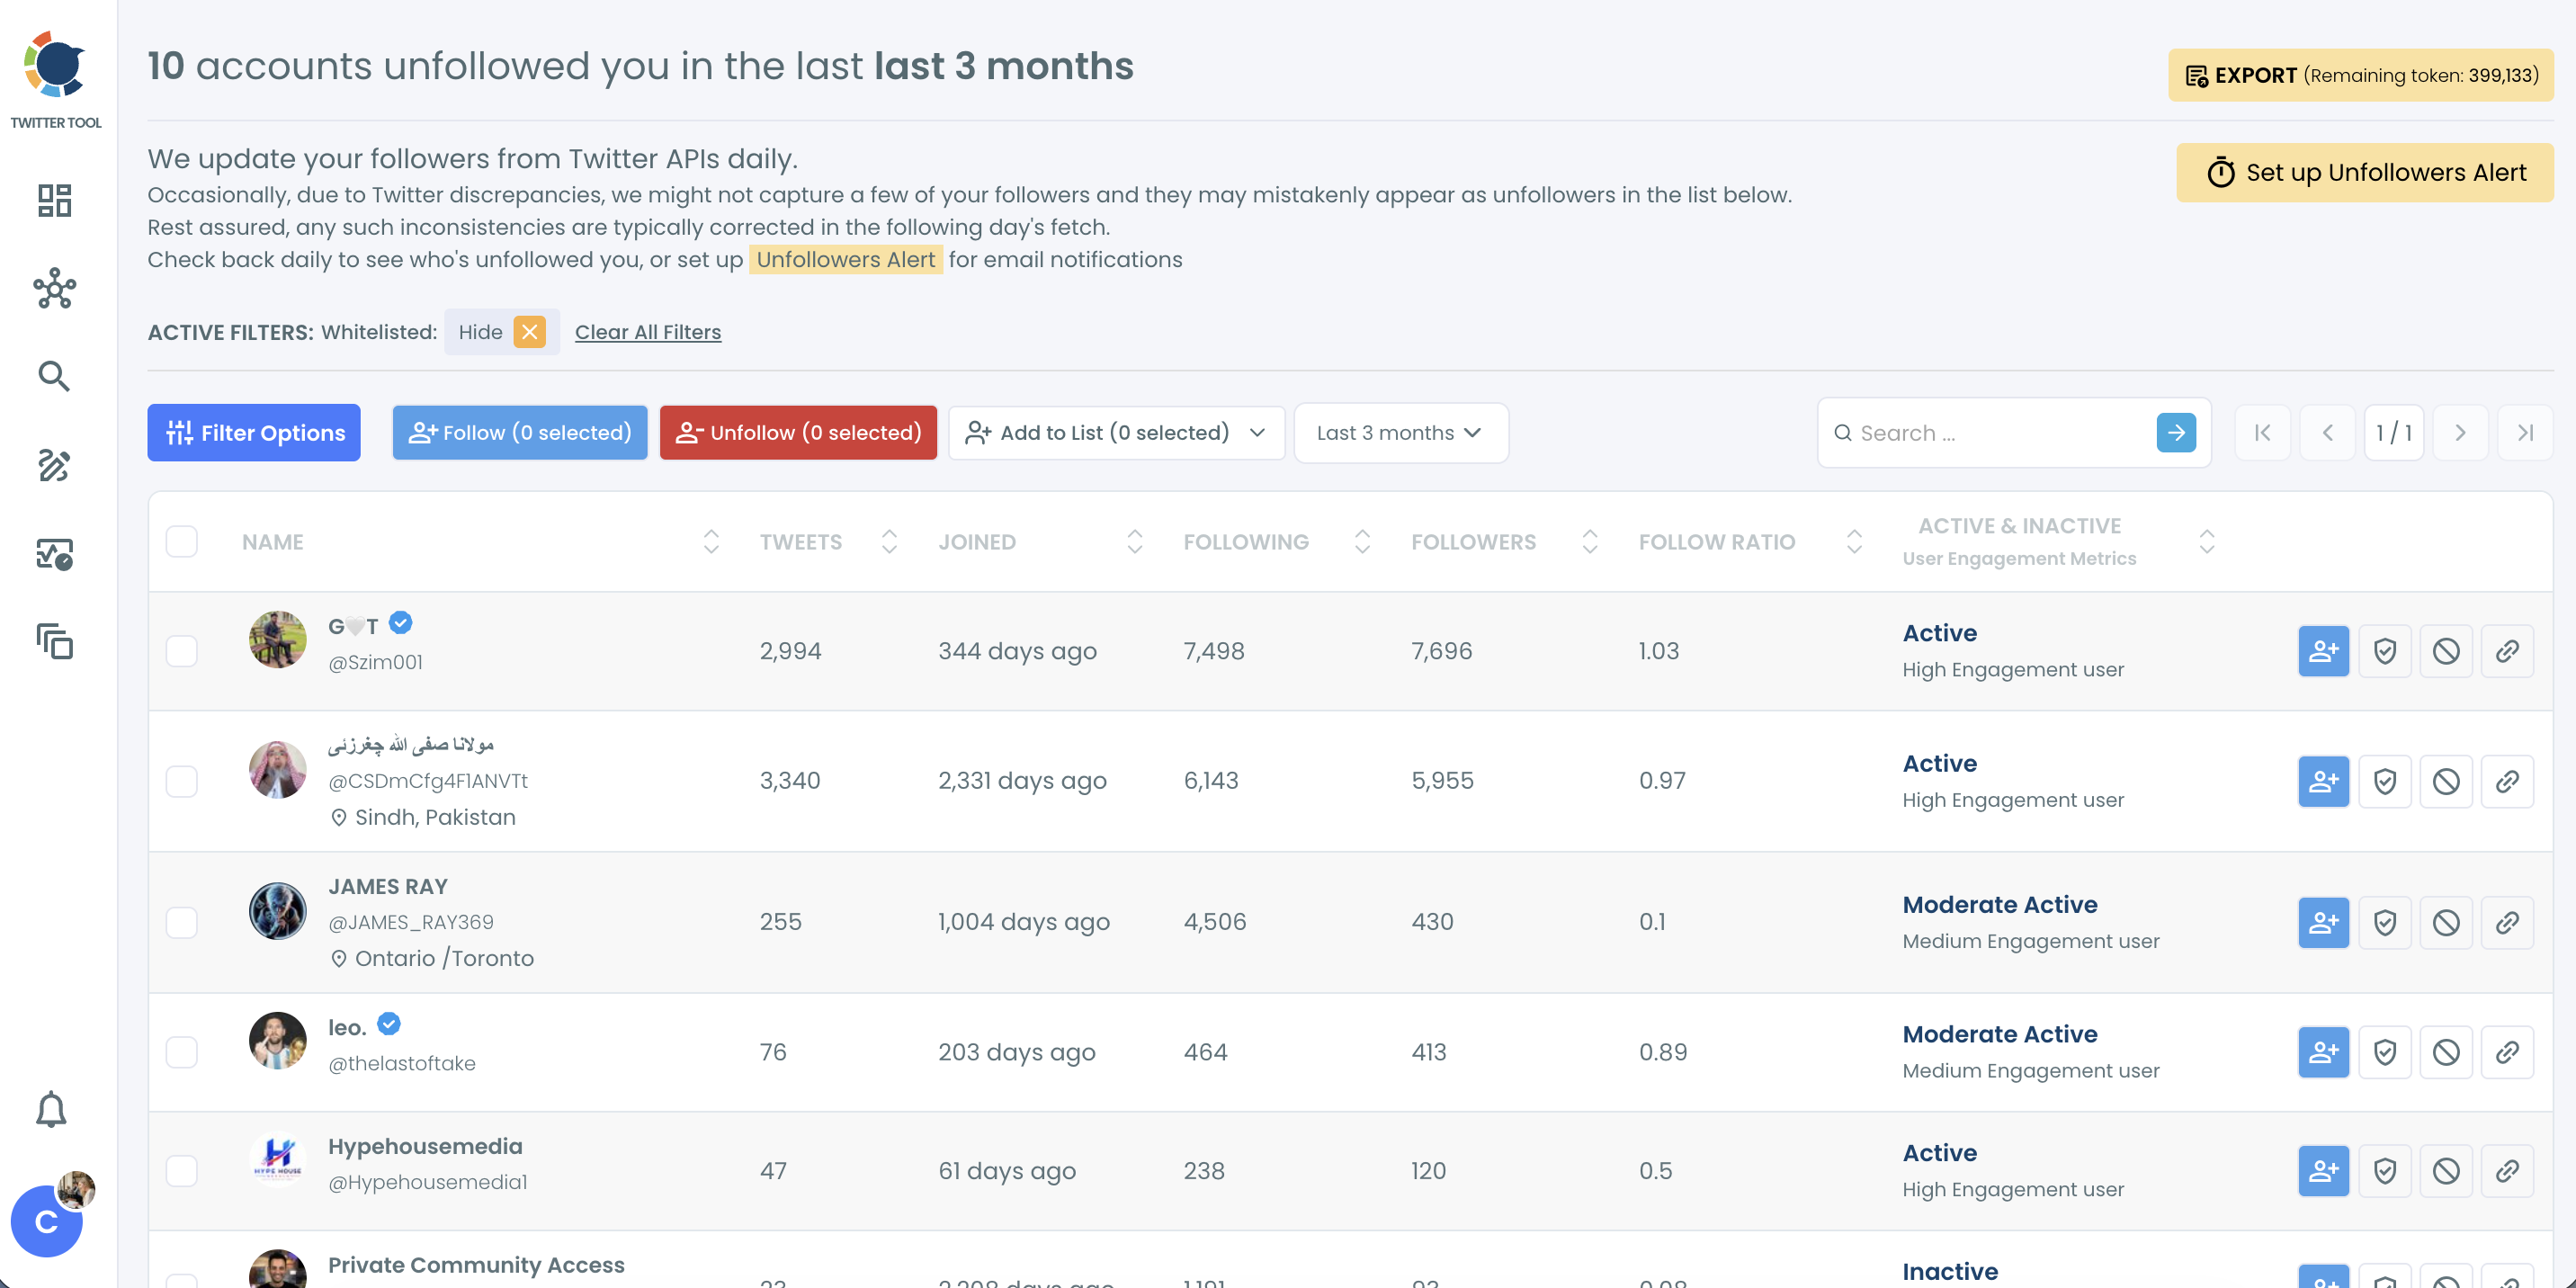Open profile link icon for Hypehousemedia
The height and width of the screenshot is (1288, 2576).
click(x=2507, y=1171)
